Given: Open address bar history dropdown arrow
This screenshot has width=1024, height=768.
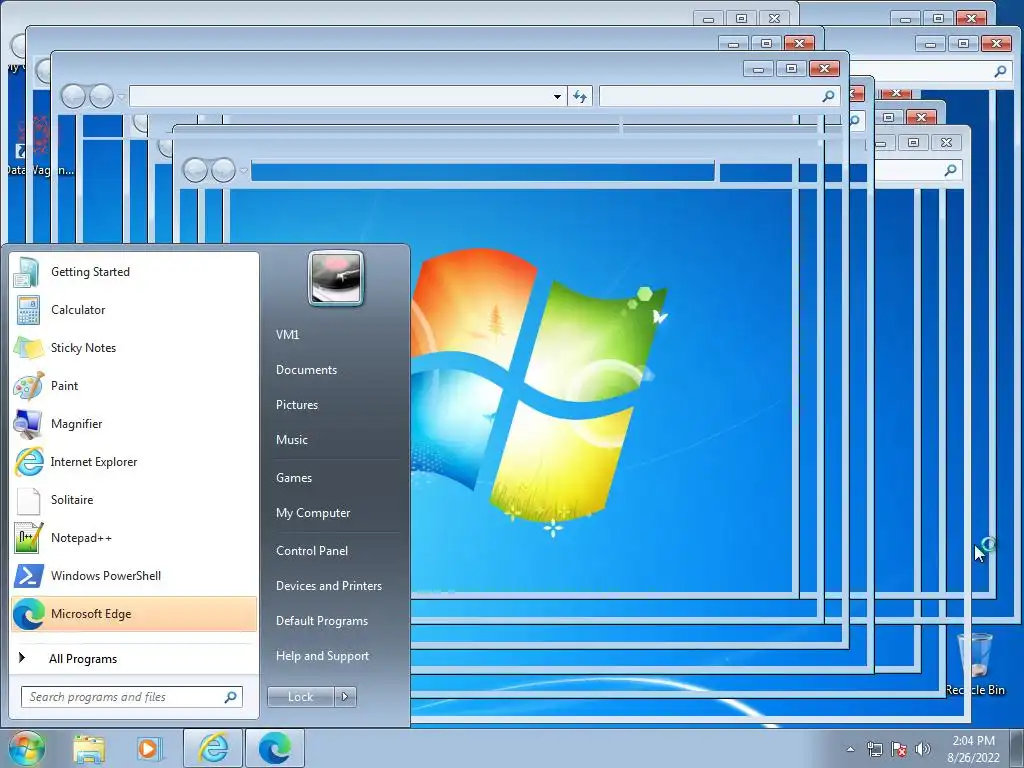Looking at the screenshot, I should (557, 97).
